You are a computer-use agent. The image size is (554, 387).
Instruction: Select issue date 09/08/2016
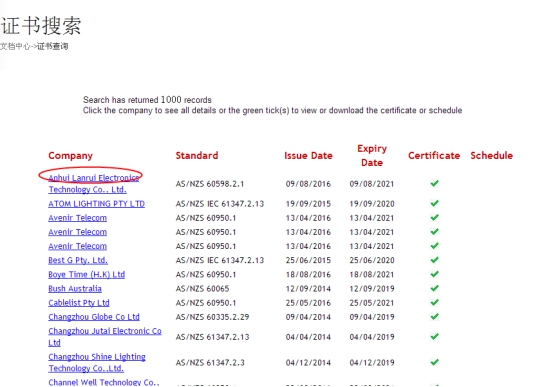pyautogui.click(x=308, y=184)
